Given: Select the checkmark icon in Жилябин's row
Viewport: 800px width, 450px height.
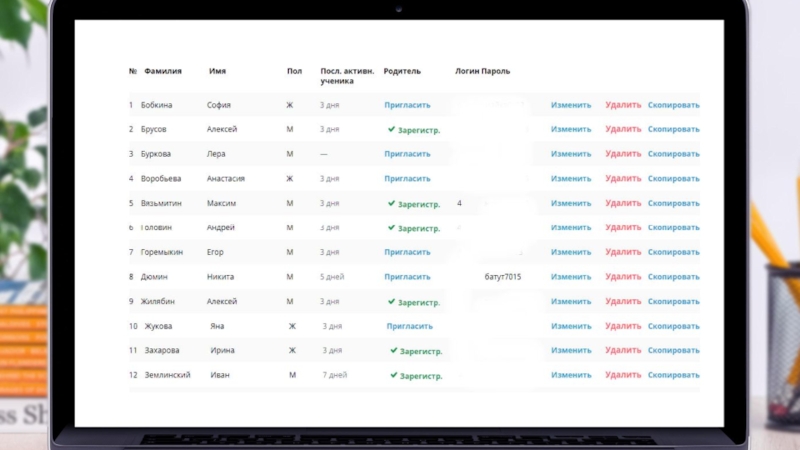Looking at the screenshot, I should pos(392,302).
